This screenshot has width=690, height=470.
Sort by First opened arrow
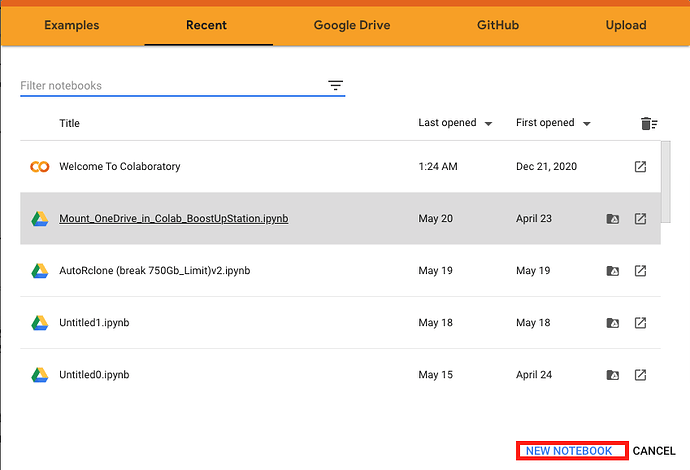(586, 124)
